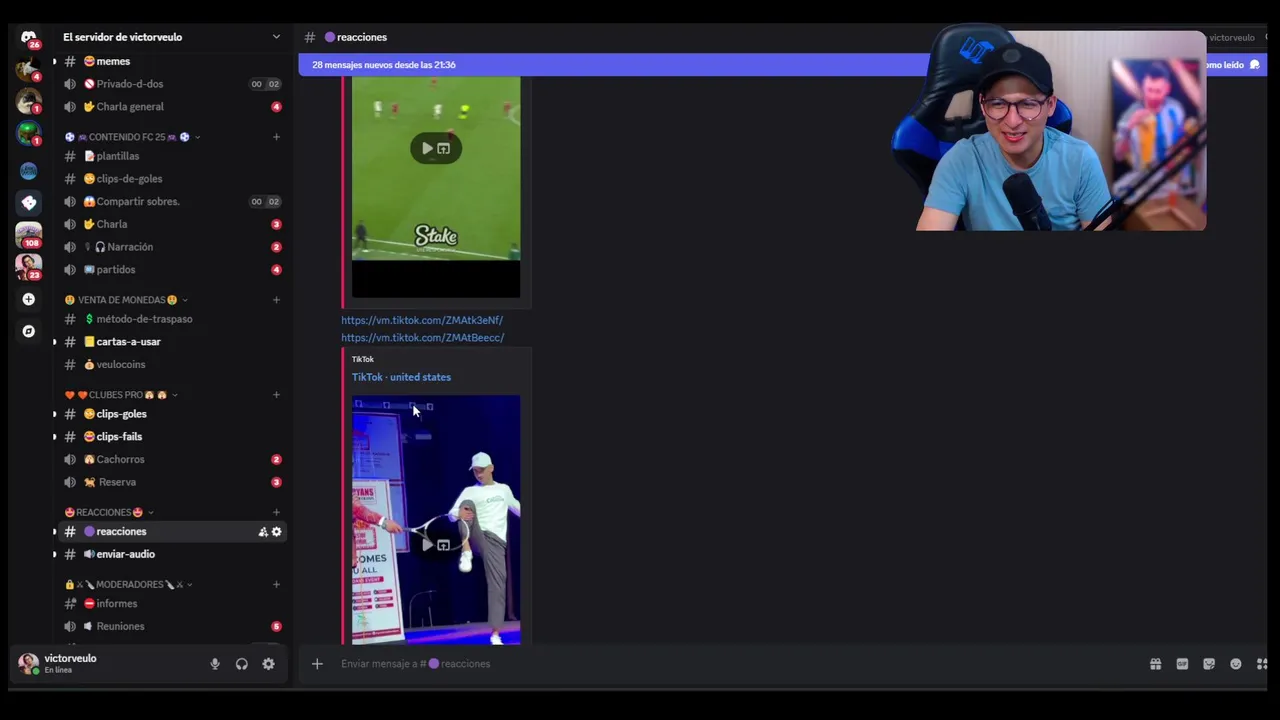Open the informes channel
The image size is (1280, 720).
click(172, 604)
